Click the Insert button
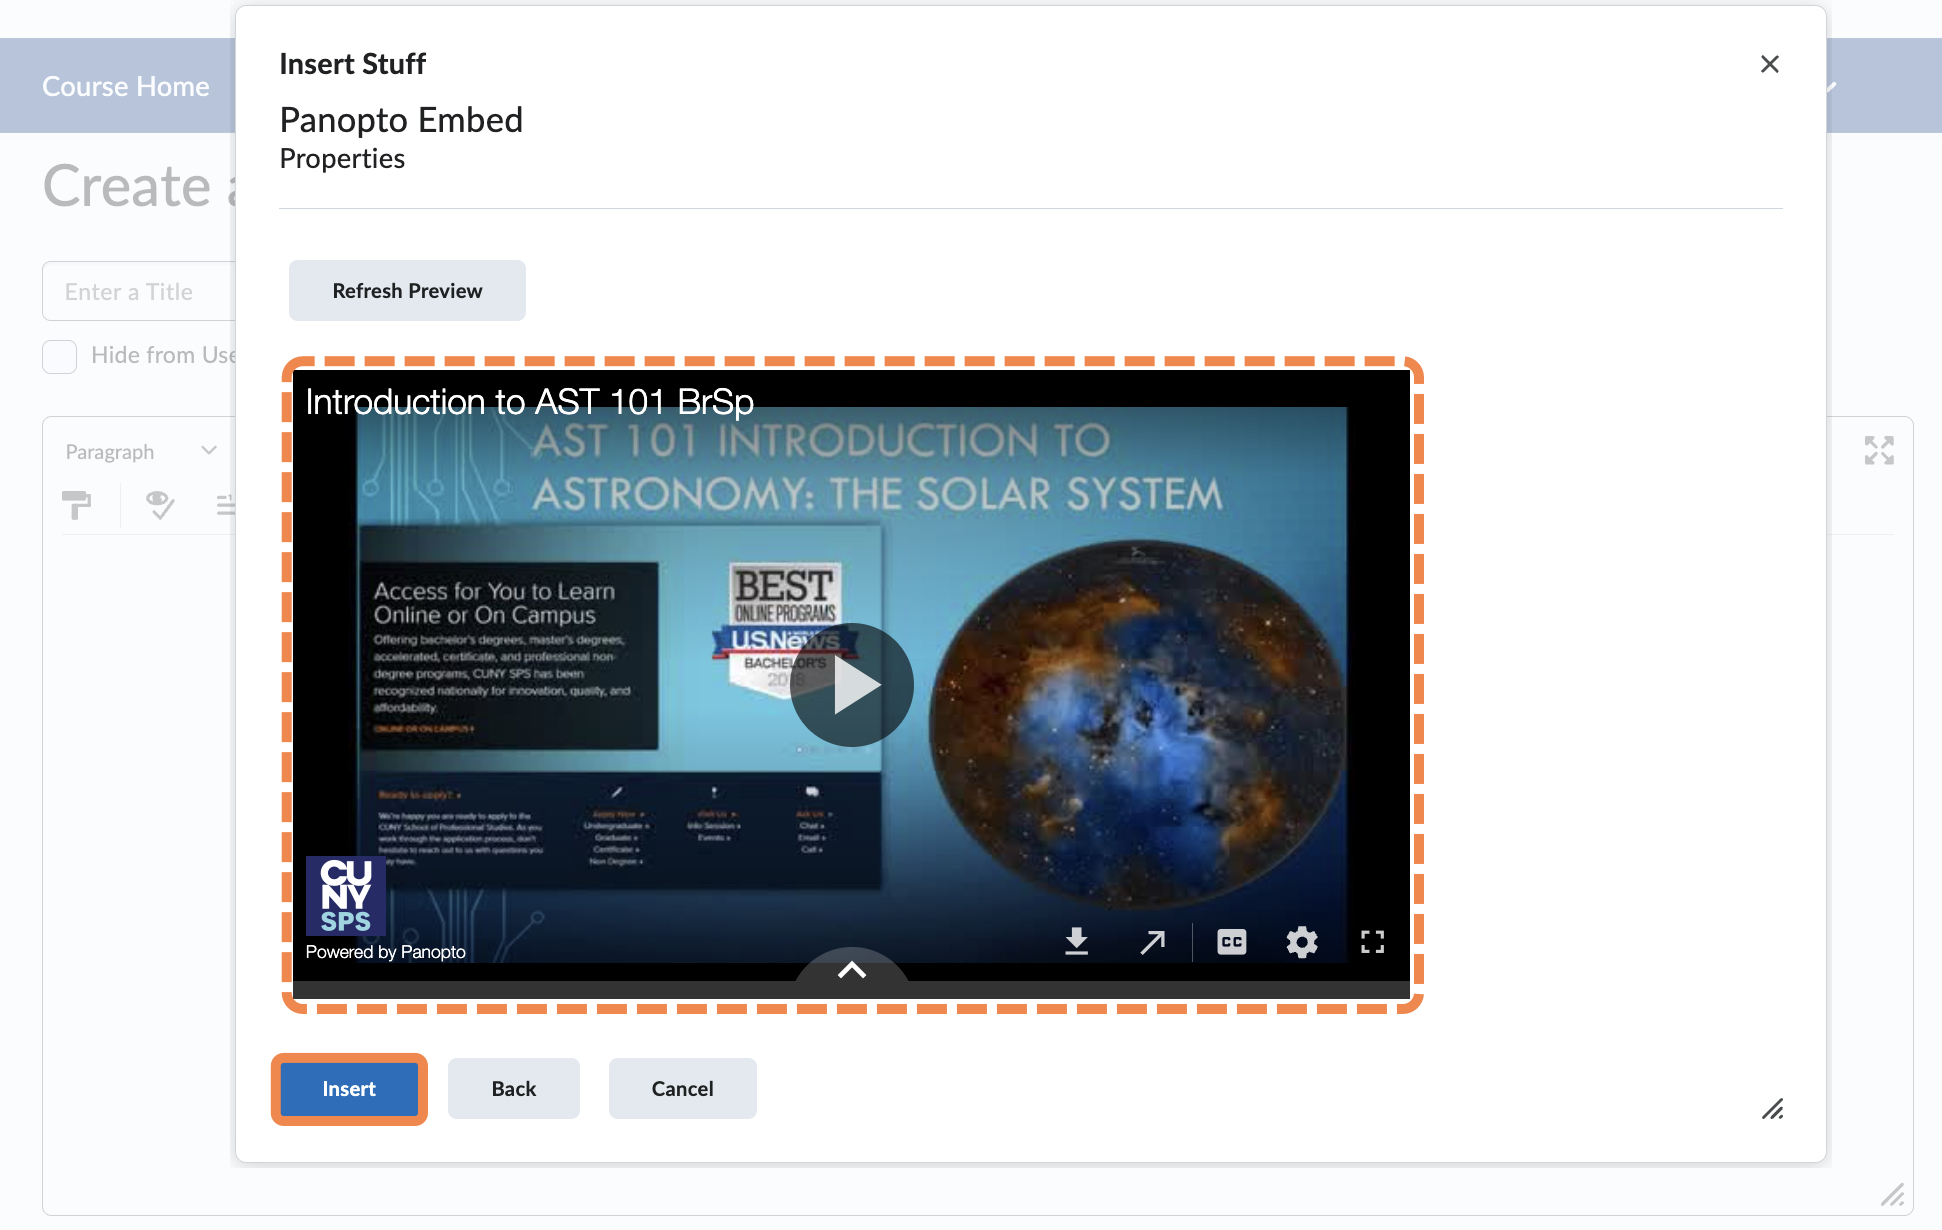The height and width of the screenshot is (1230, 1942). click(348, 1088)
